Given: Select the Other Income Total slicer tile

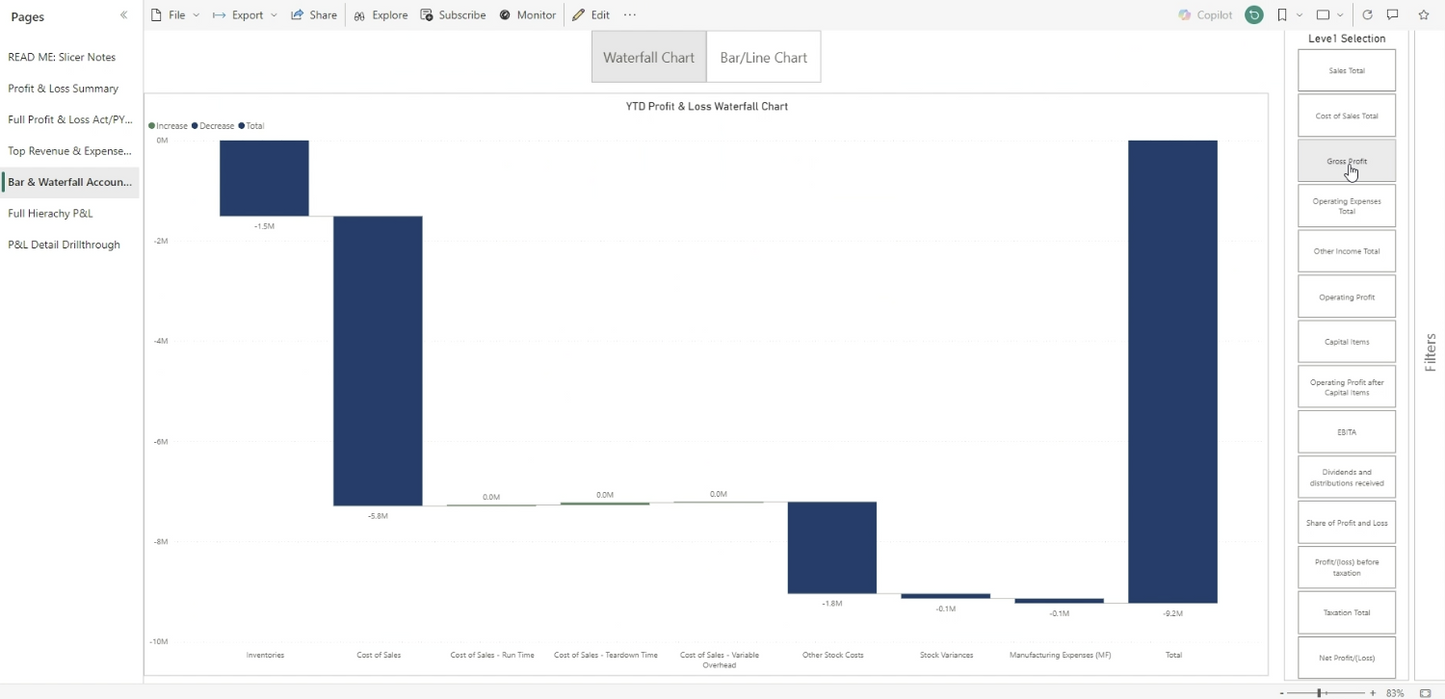Looking at the screenshot, I should pos(1347,251).
